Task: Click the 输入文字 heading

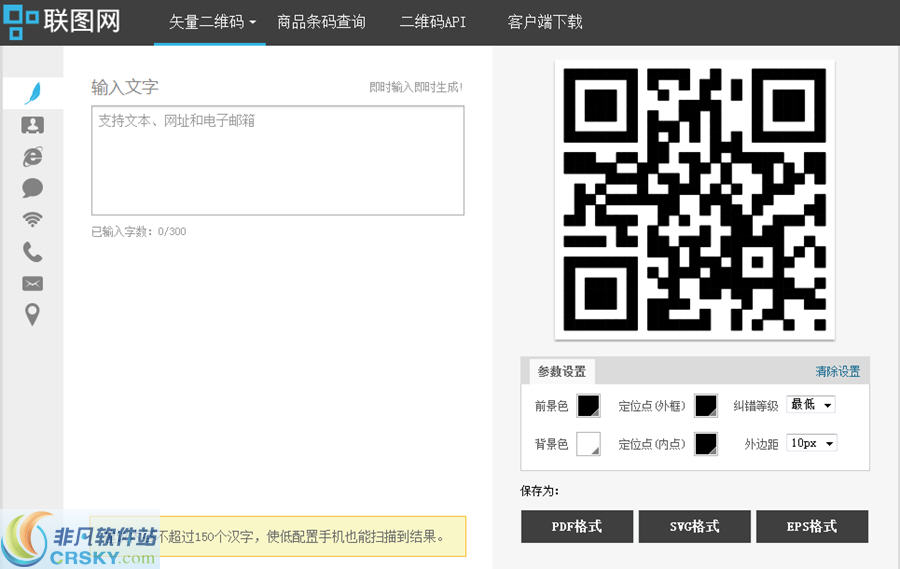Action: click(x=125, y=87)
